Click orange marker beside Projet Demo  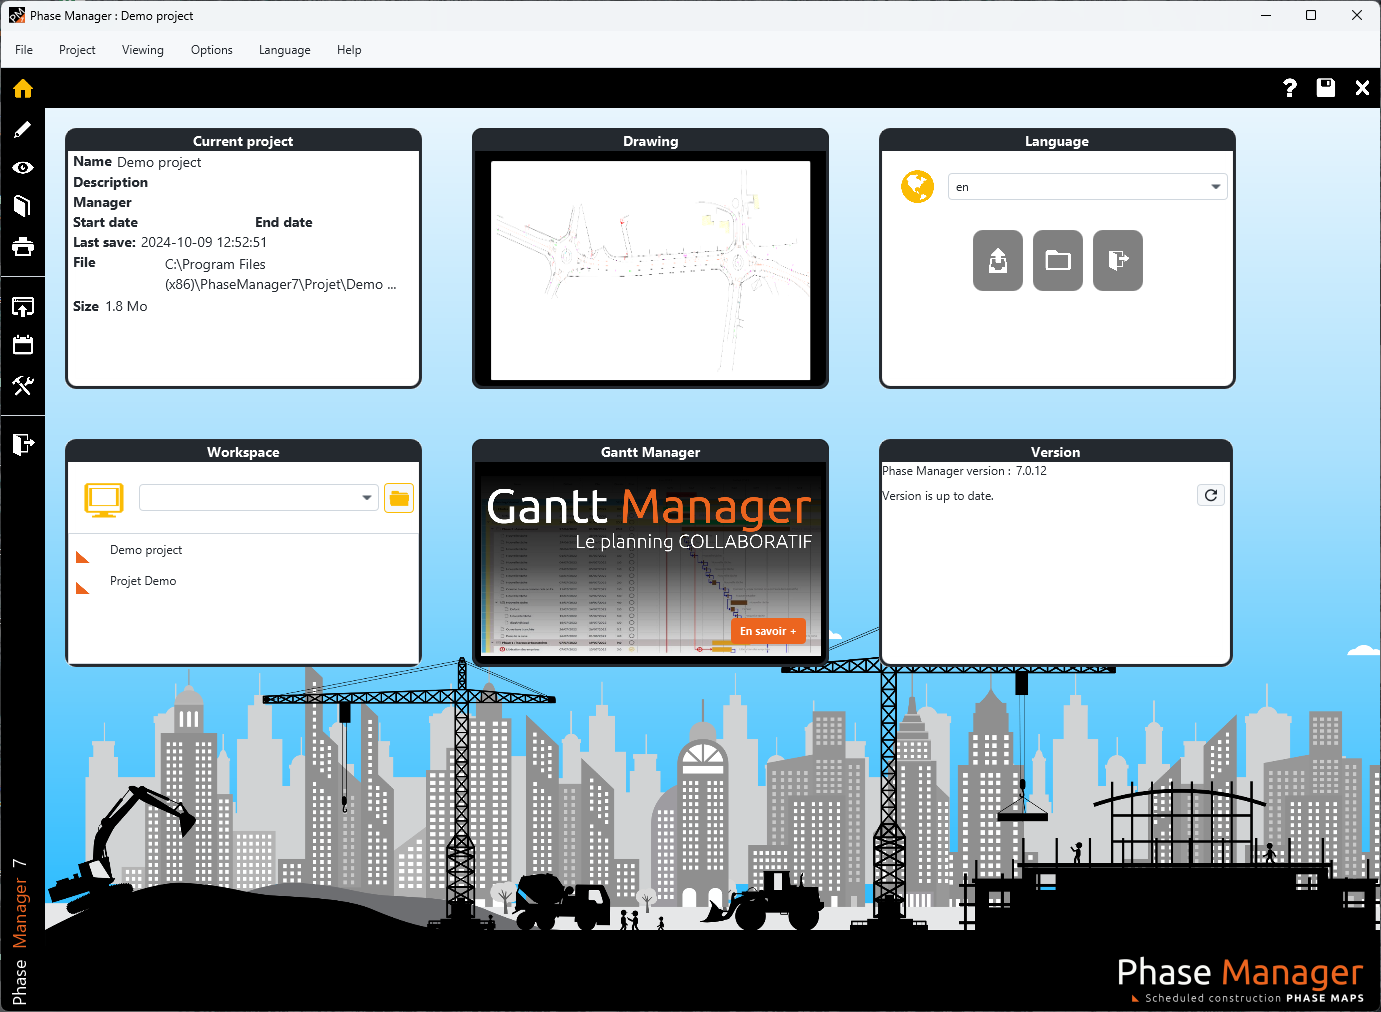(83, 588)
